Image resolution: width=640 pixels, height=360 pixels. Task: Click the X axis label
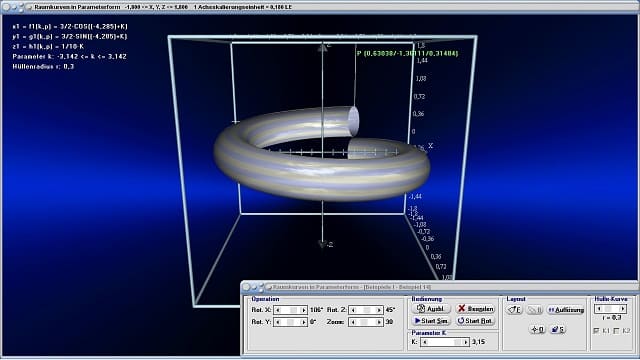coord(430,146)
